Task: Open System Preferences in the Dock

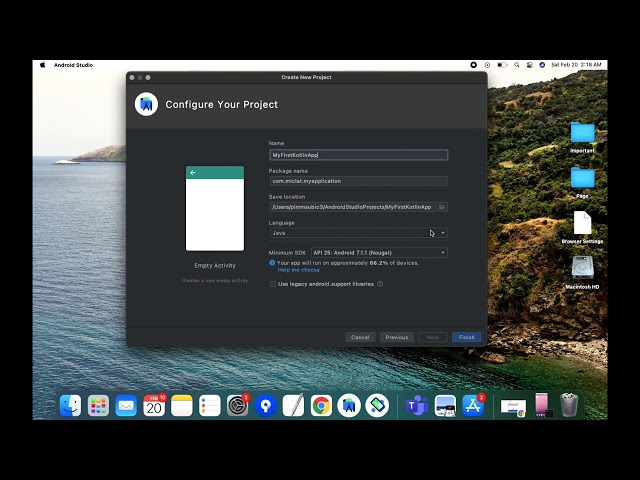Action: pos(238,405)
